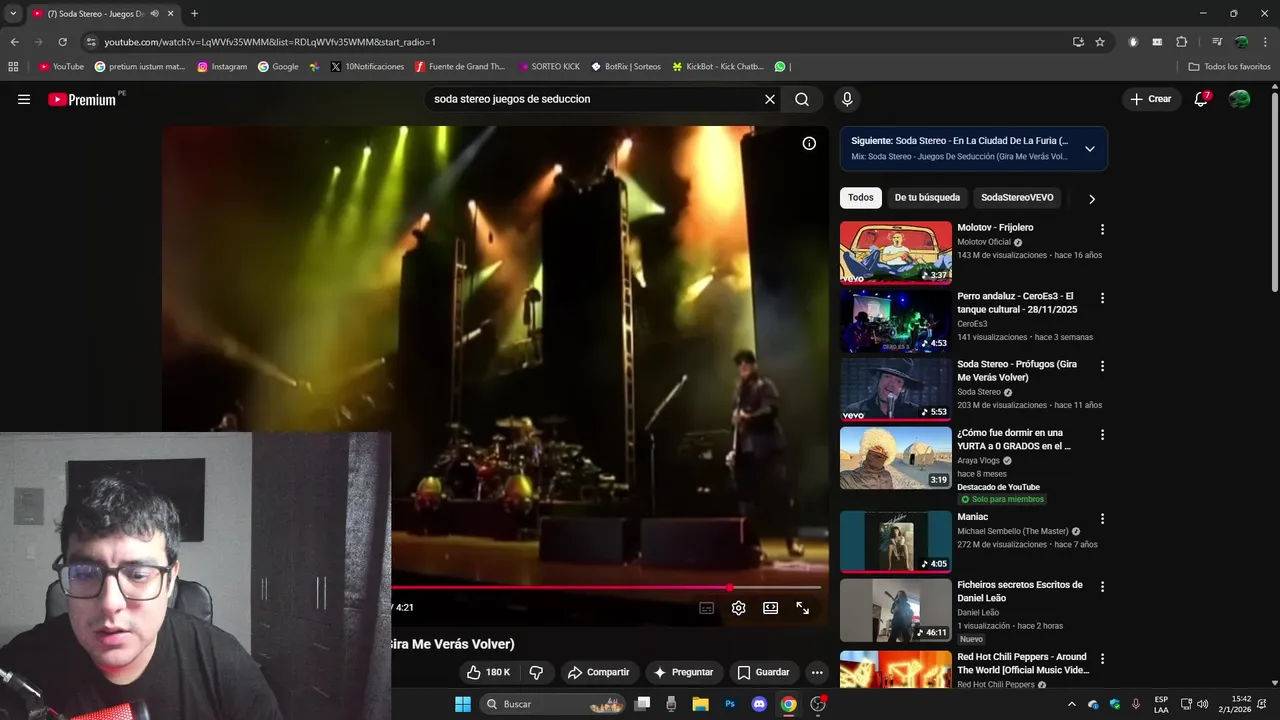The height and width of the screenshot is (720, 1280).
Task: Expand the Mix playlist panel chevron
Action: click(x=1090, y=149)
